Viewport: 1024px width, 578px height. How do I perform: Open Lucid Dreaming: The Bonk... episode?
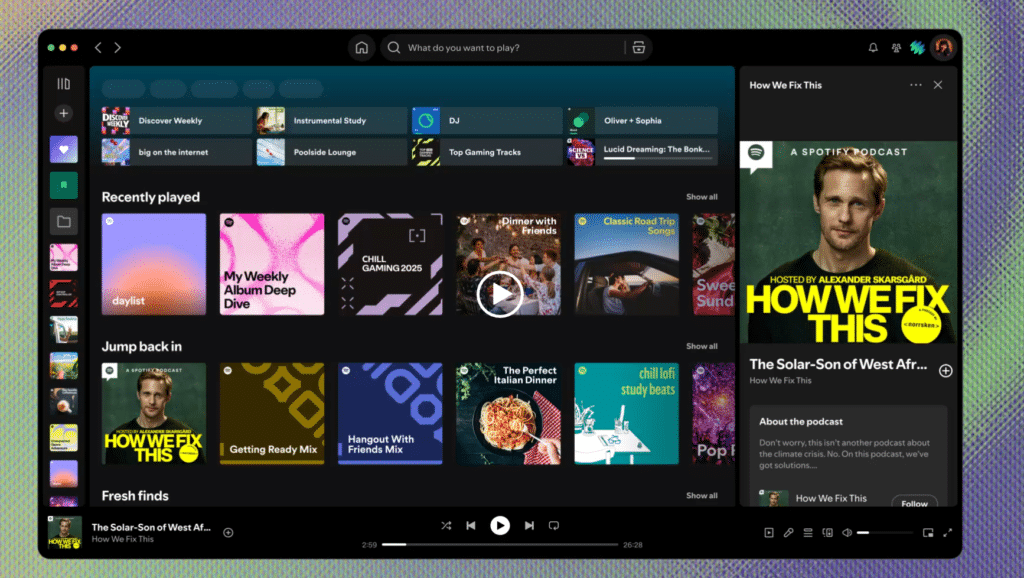[x=642, y=152]
